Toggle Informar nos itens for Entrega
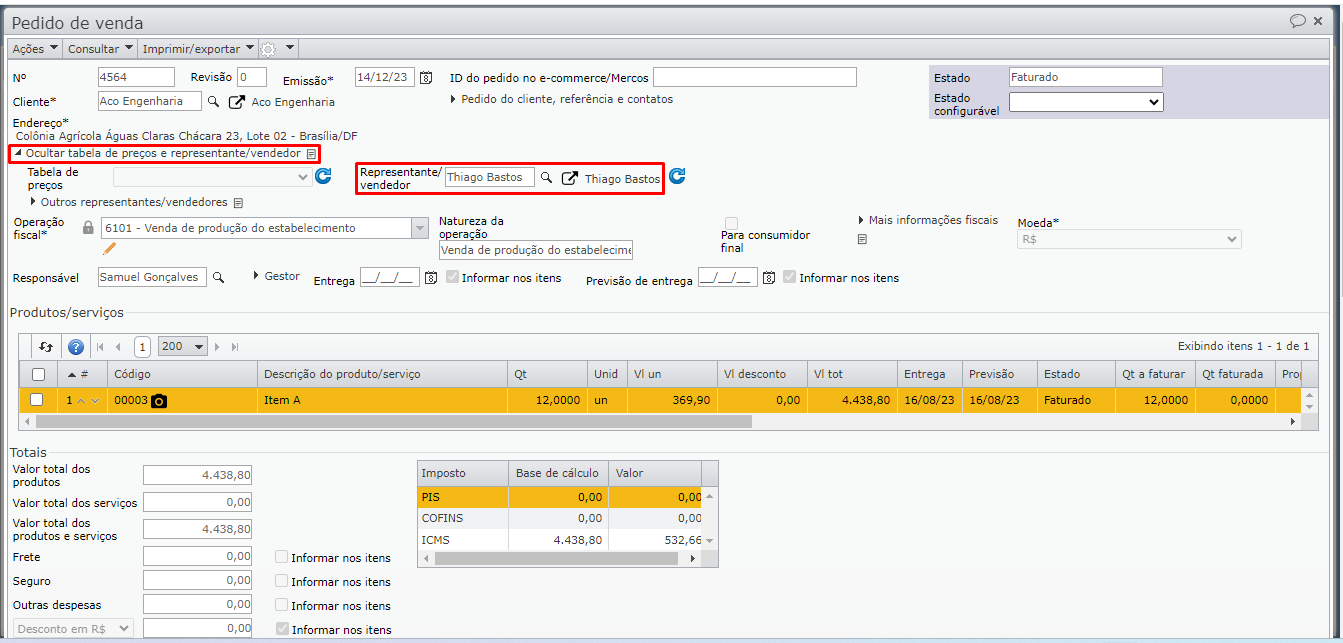 coord(453,277)
